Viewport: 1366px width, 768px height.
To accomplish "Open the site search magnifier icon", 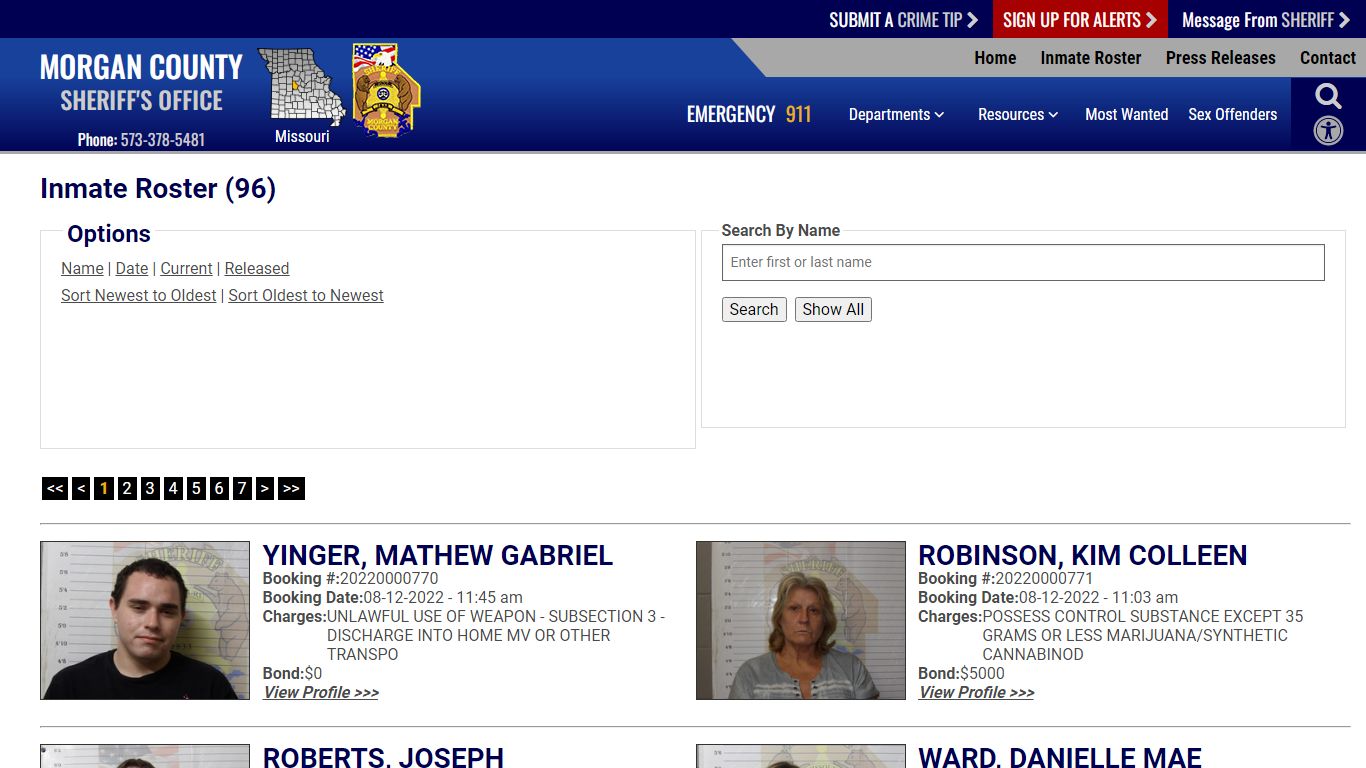I will coord(1328,97).
